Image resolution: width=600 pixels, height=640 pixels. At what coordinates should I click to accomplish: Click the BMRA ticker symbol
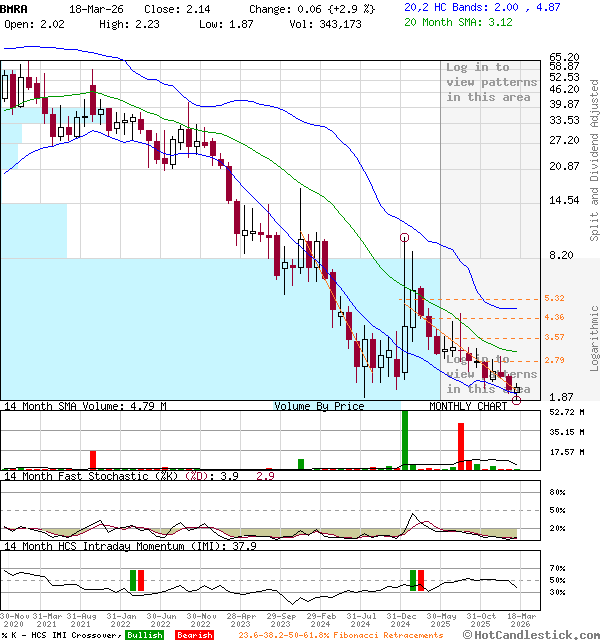14,6
